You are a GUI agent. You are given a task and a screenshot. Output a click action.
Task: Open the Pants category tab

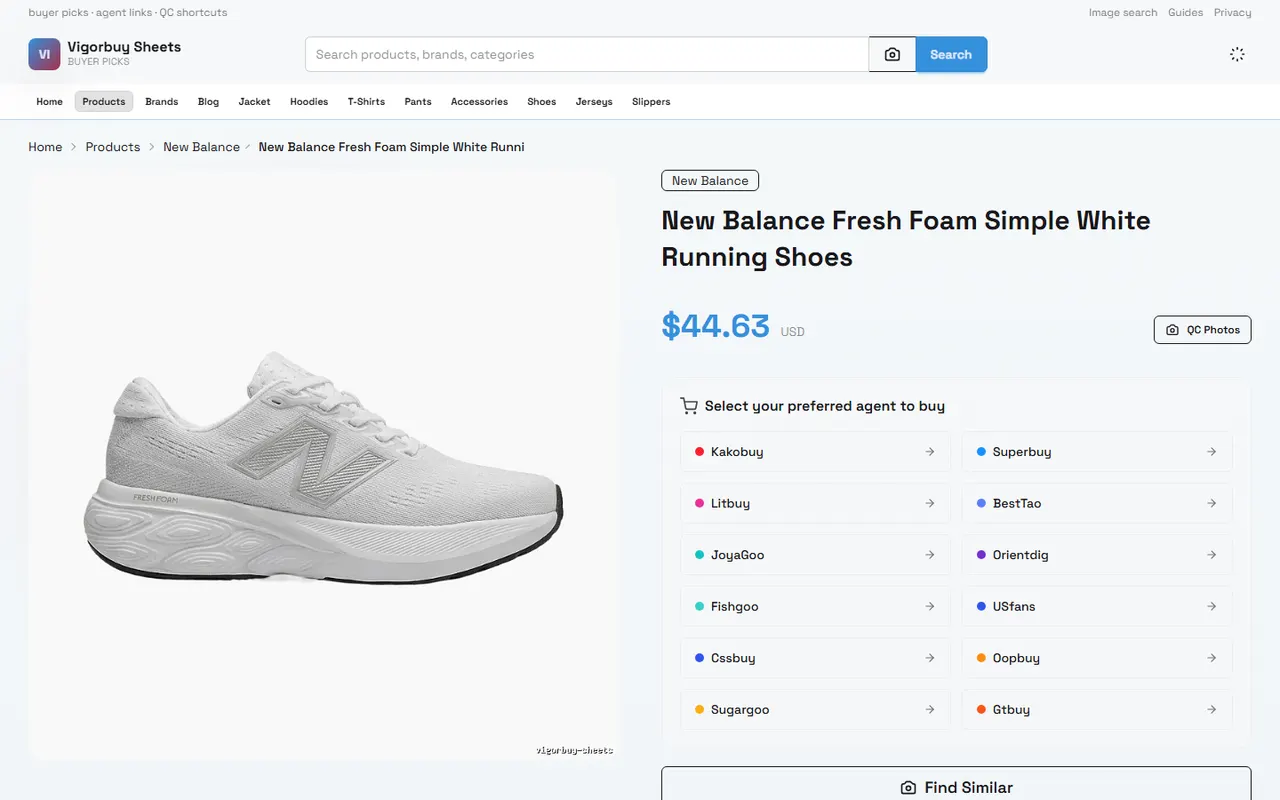coord(418,102)
